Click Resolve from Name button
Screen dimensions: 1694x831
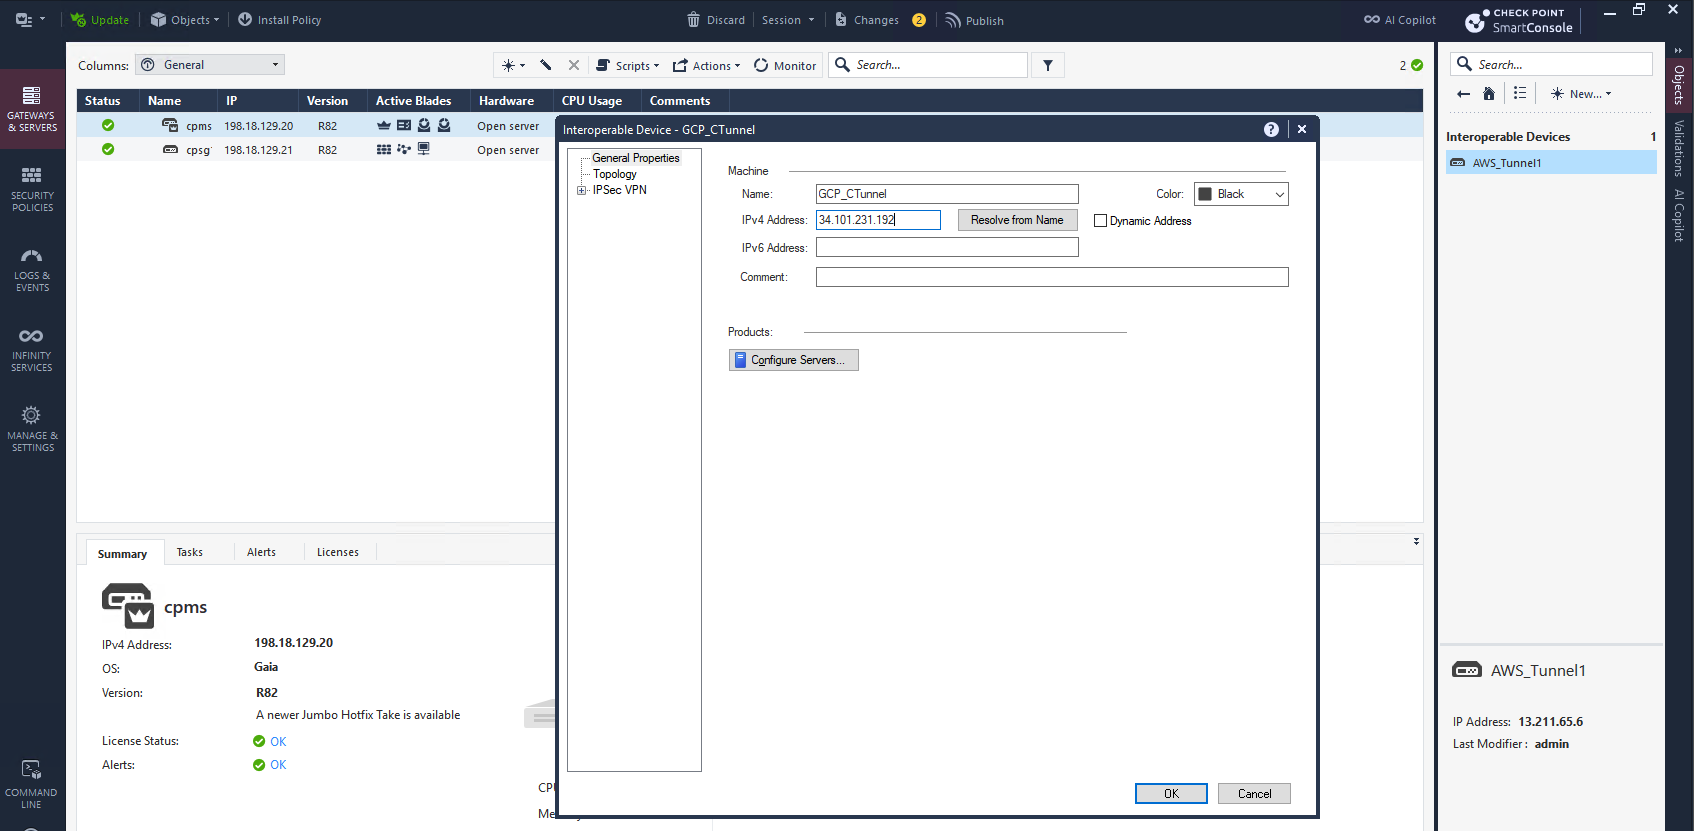pyautogui.click(x=1017, y=220)
